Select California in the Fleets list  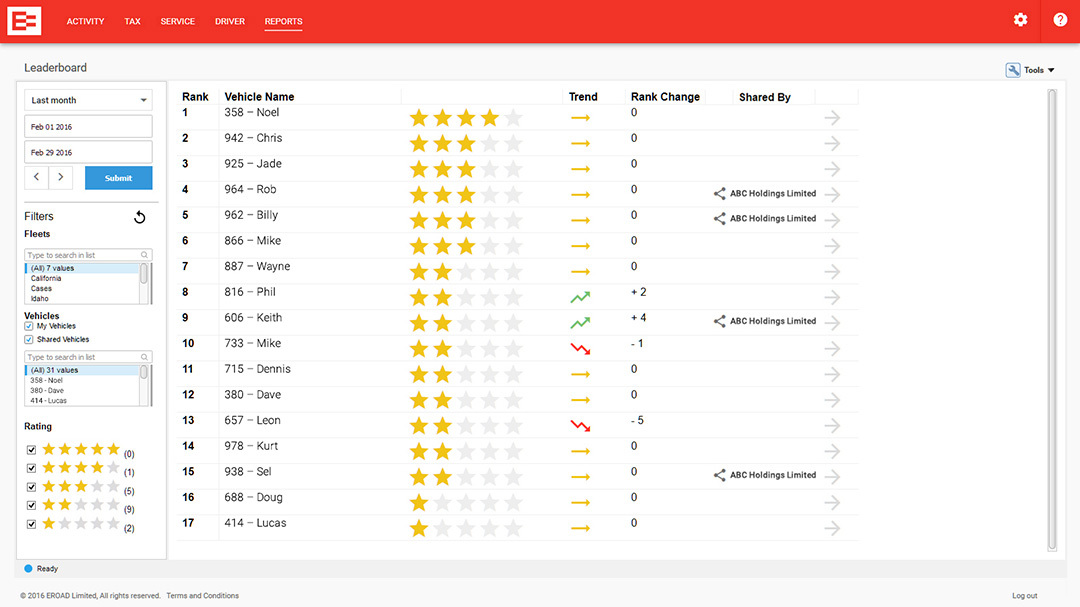tap(46, 278)
